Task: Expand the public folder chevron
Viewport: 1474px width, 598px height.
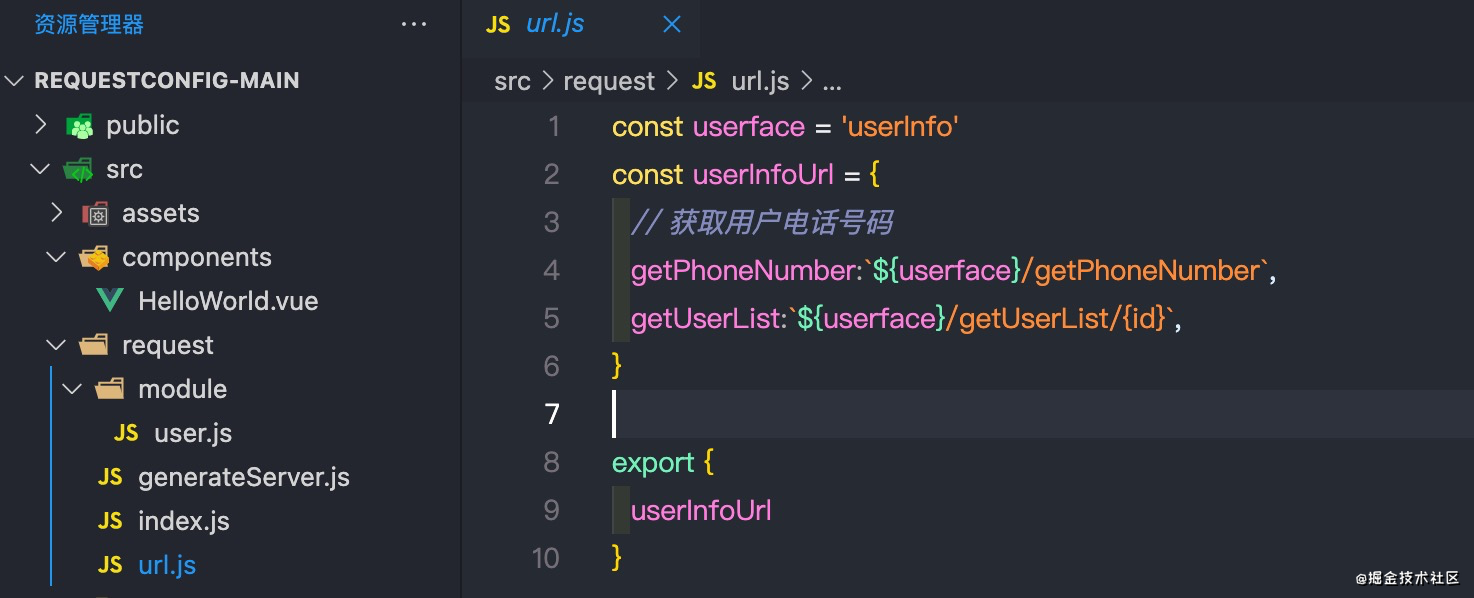Action: tap(40, 126)
